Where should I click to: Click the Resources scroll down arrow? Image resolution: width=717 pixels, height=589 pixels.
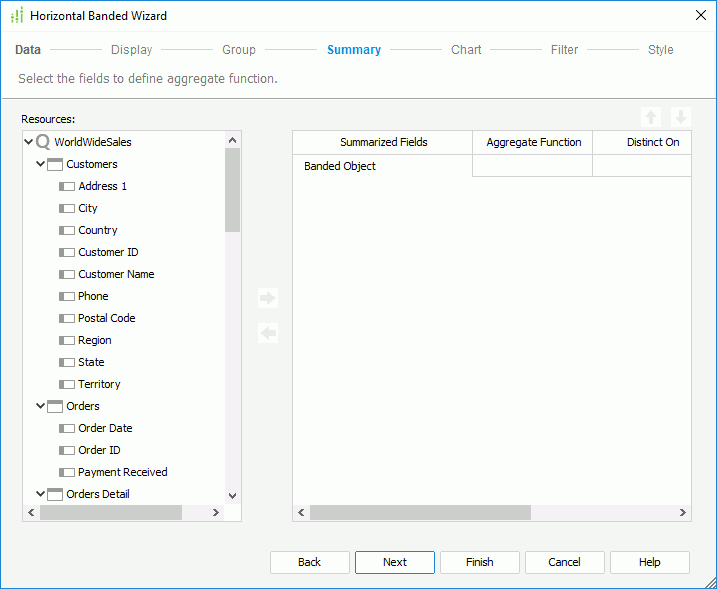232,496
